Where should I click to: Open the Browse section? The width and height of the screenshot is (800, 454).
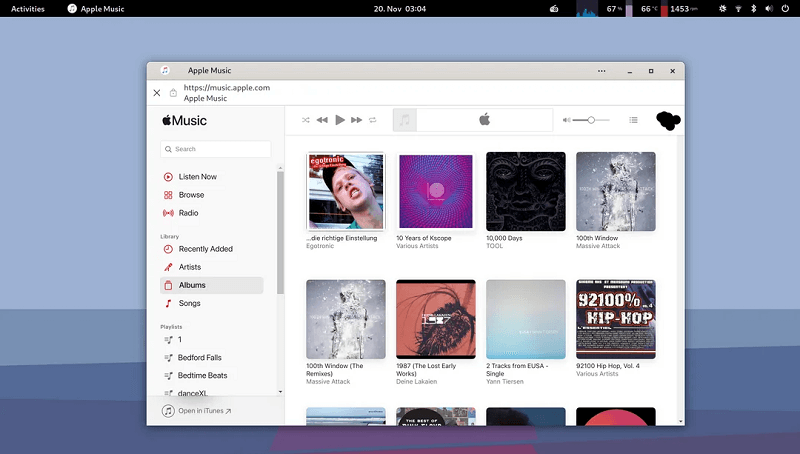(x=191, y=195)
